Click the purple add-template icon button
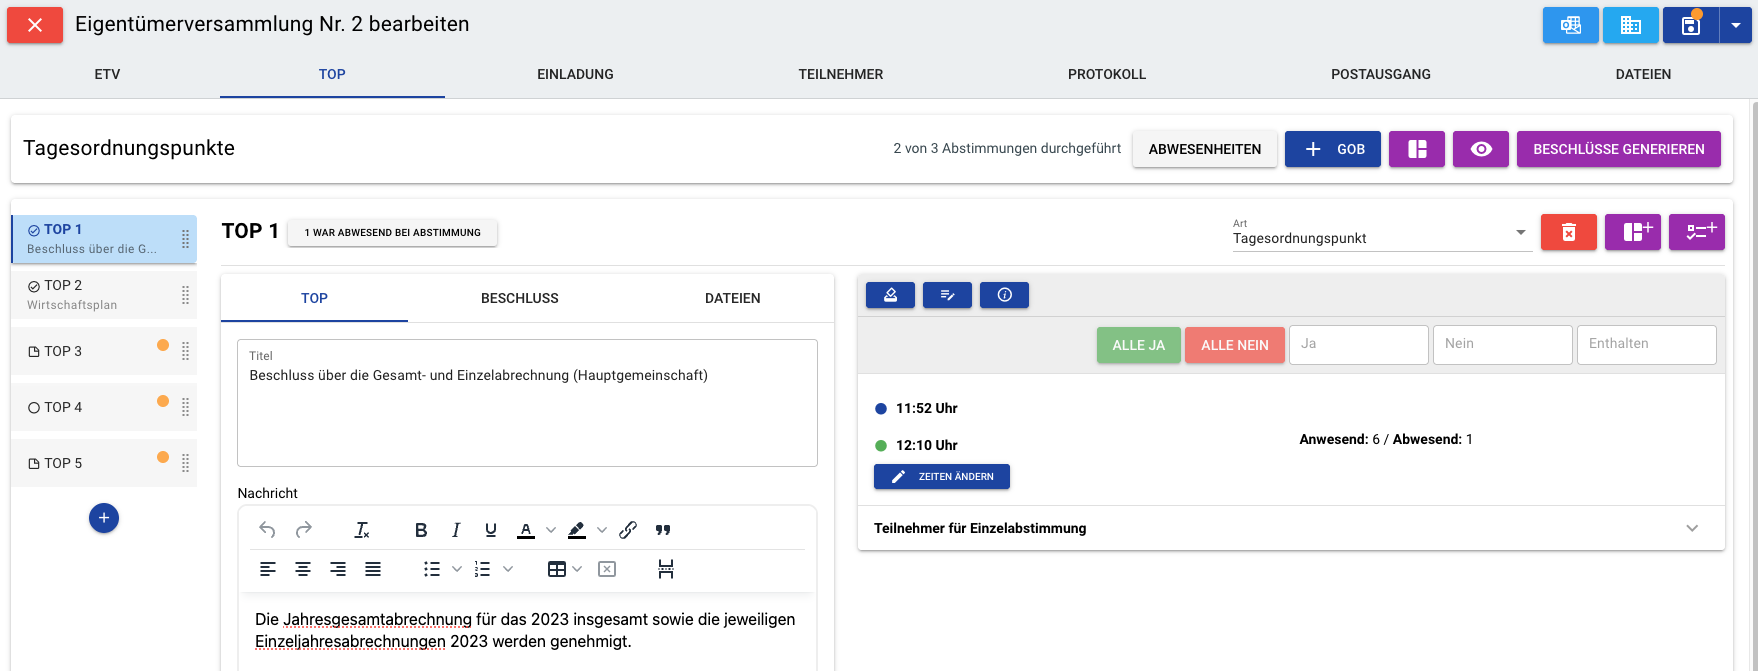Viewport: 1758px width, 671px height. click(1633, 232)
